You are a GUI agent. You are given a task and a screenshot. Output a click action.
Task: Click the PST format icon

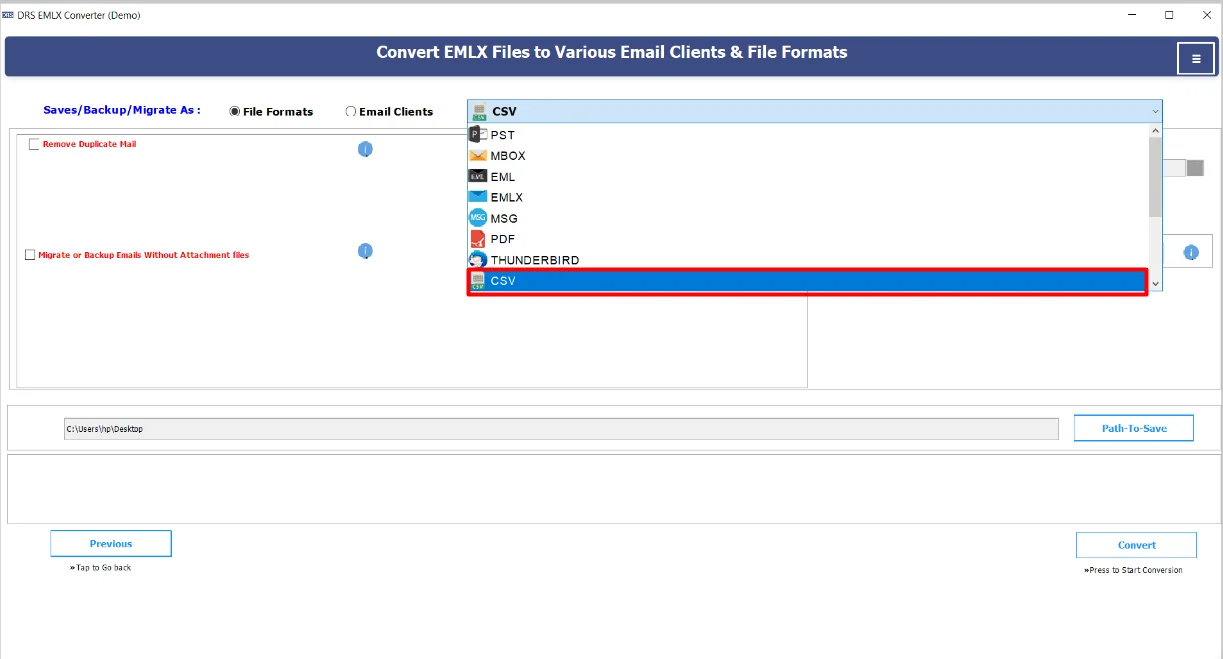476,134
